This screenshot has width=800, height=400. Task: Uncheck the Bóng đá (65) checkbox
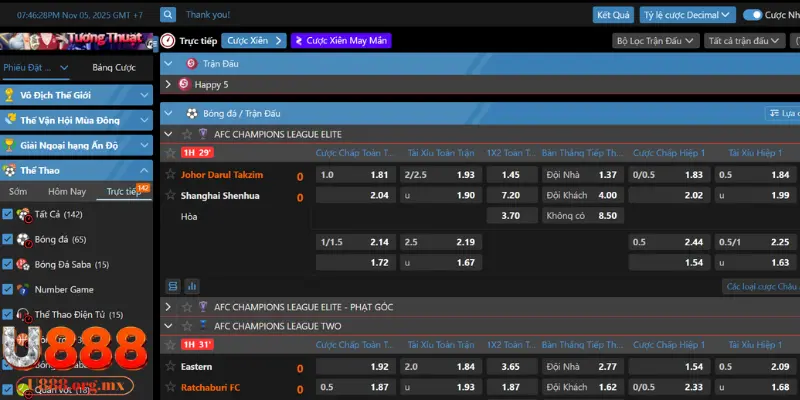8,239
